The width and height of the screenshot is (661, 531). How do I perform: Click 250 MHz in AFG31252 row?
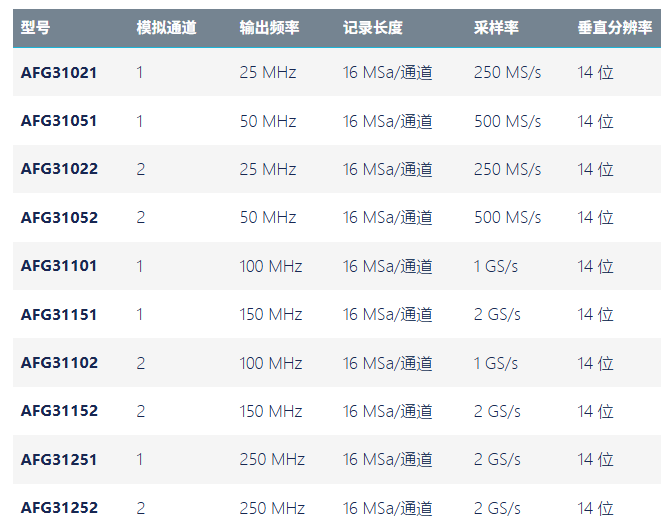tap(272, 508)
